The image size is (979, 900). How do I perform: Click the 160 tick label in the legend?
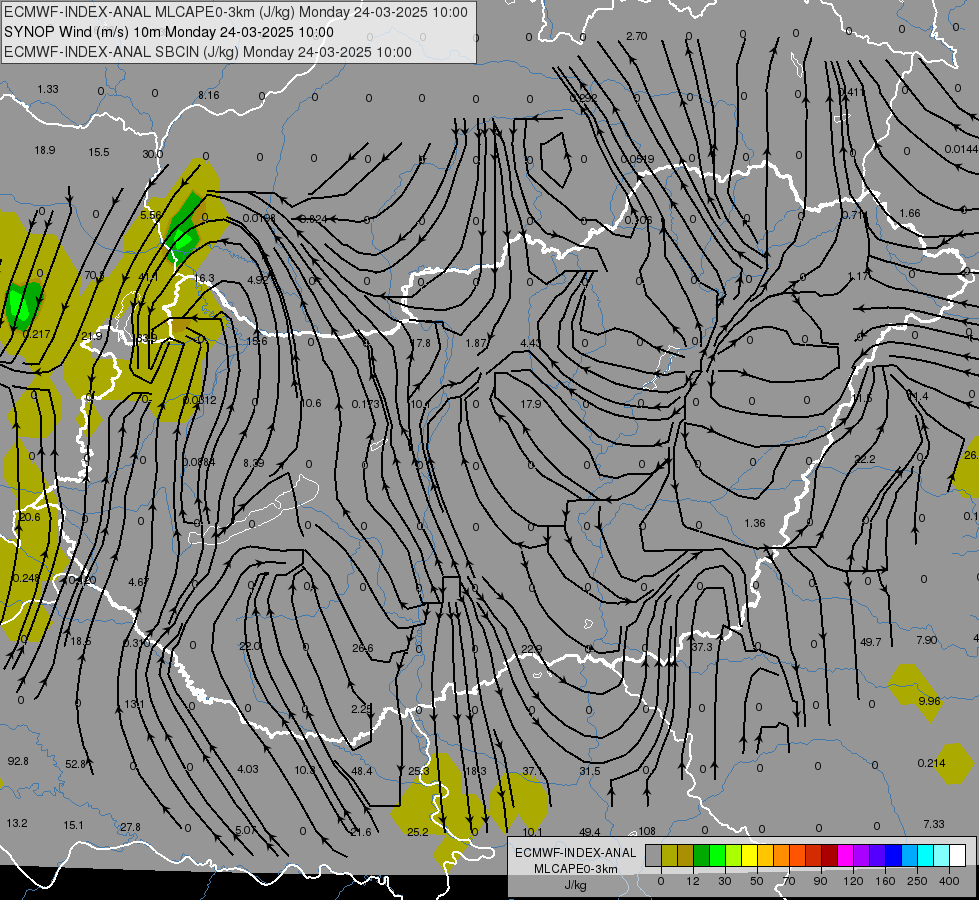tap(885, 881)
